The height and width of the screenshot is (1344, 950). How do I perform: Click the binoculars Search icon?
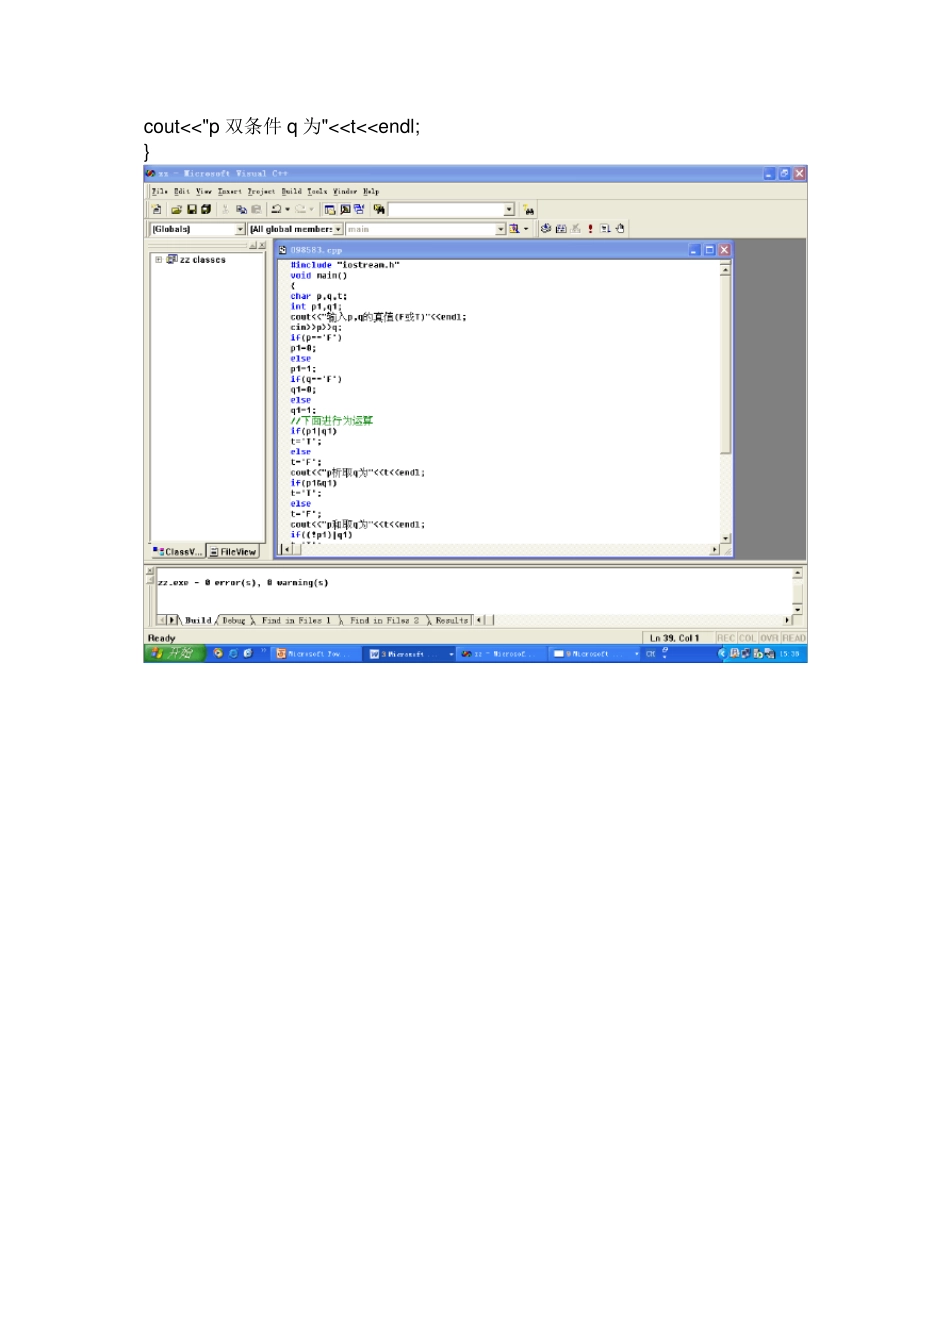click(x=529, y=210)
